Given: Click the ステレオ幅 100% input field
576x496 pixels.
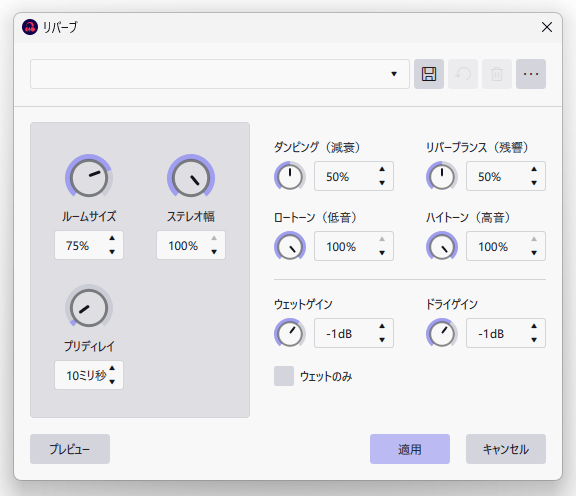Looking at the screenshot, I should tap(191, 245).
